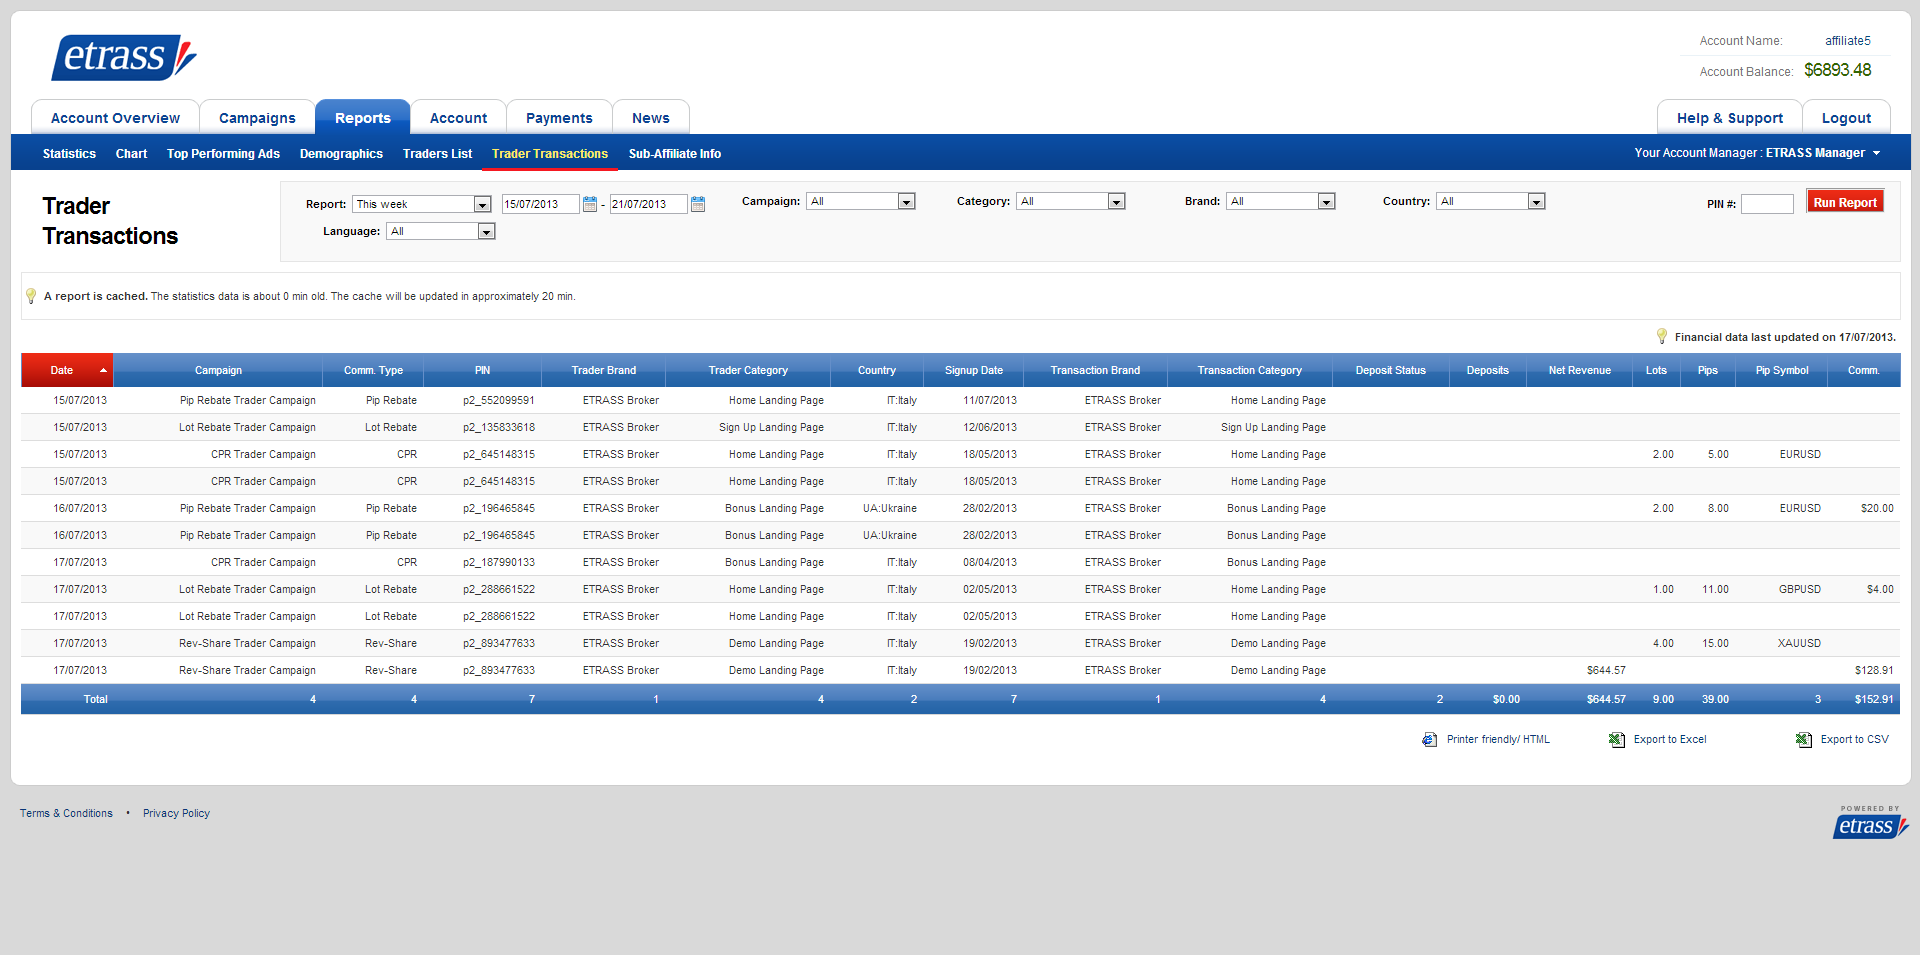Viewport: 1920px width, 955px height.
Task: Sort by the Transaction Brand column header
Action: coord(1095,371)
